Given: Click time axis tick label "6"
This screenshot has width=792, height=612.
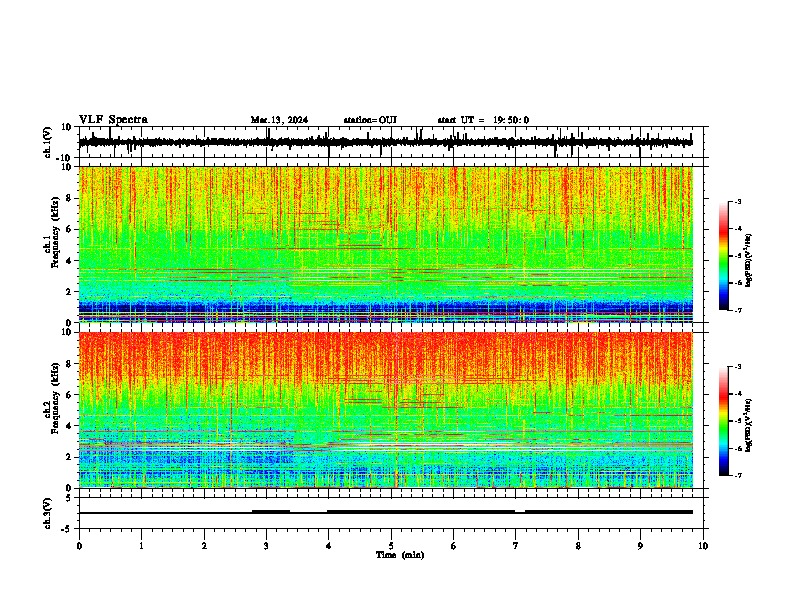Looking at the screenshot, I should (x=454, y=546).
